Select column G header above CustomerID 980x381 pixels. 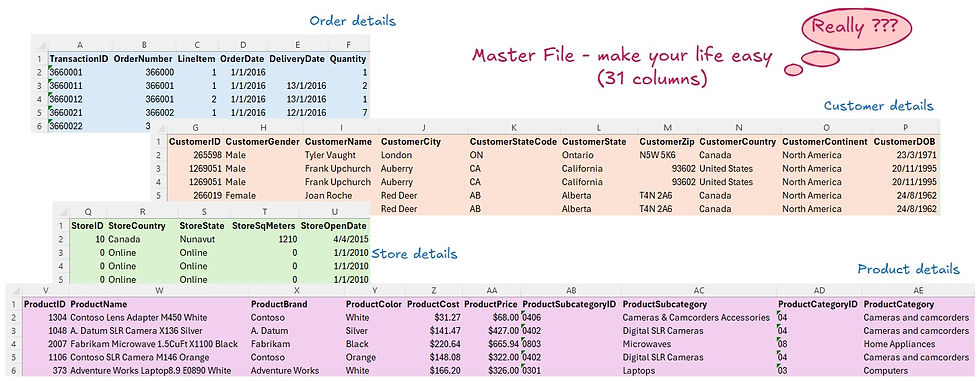pos(196,128)
